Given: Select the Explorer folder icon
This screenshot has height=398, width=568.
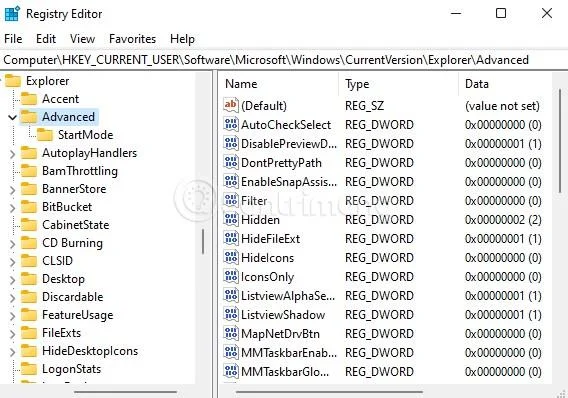Looking at the screenshot, I should (13, 81).
